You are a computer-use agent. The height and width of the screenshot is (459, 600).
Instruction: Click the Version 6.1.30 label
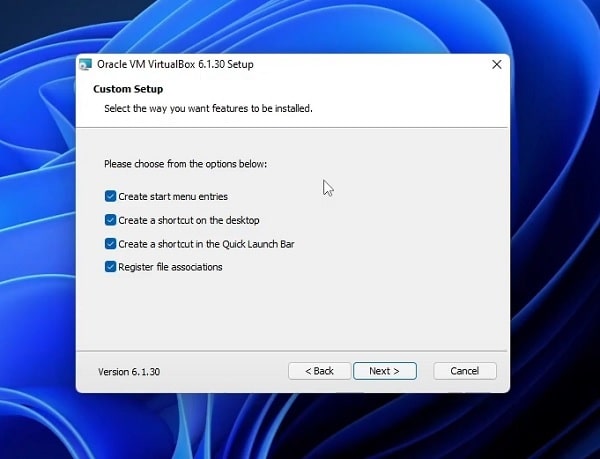click(x=129, y=372)
